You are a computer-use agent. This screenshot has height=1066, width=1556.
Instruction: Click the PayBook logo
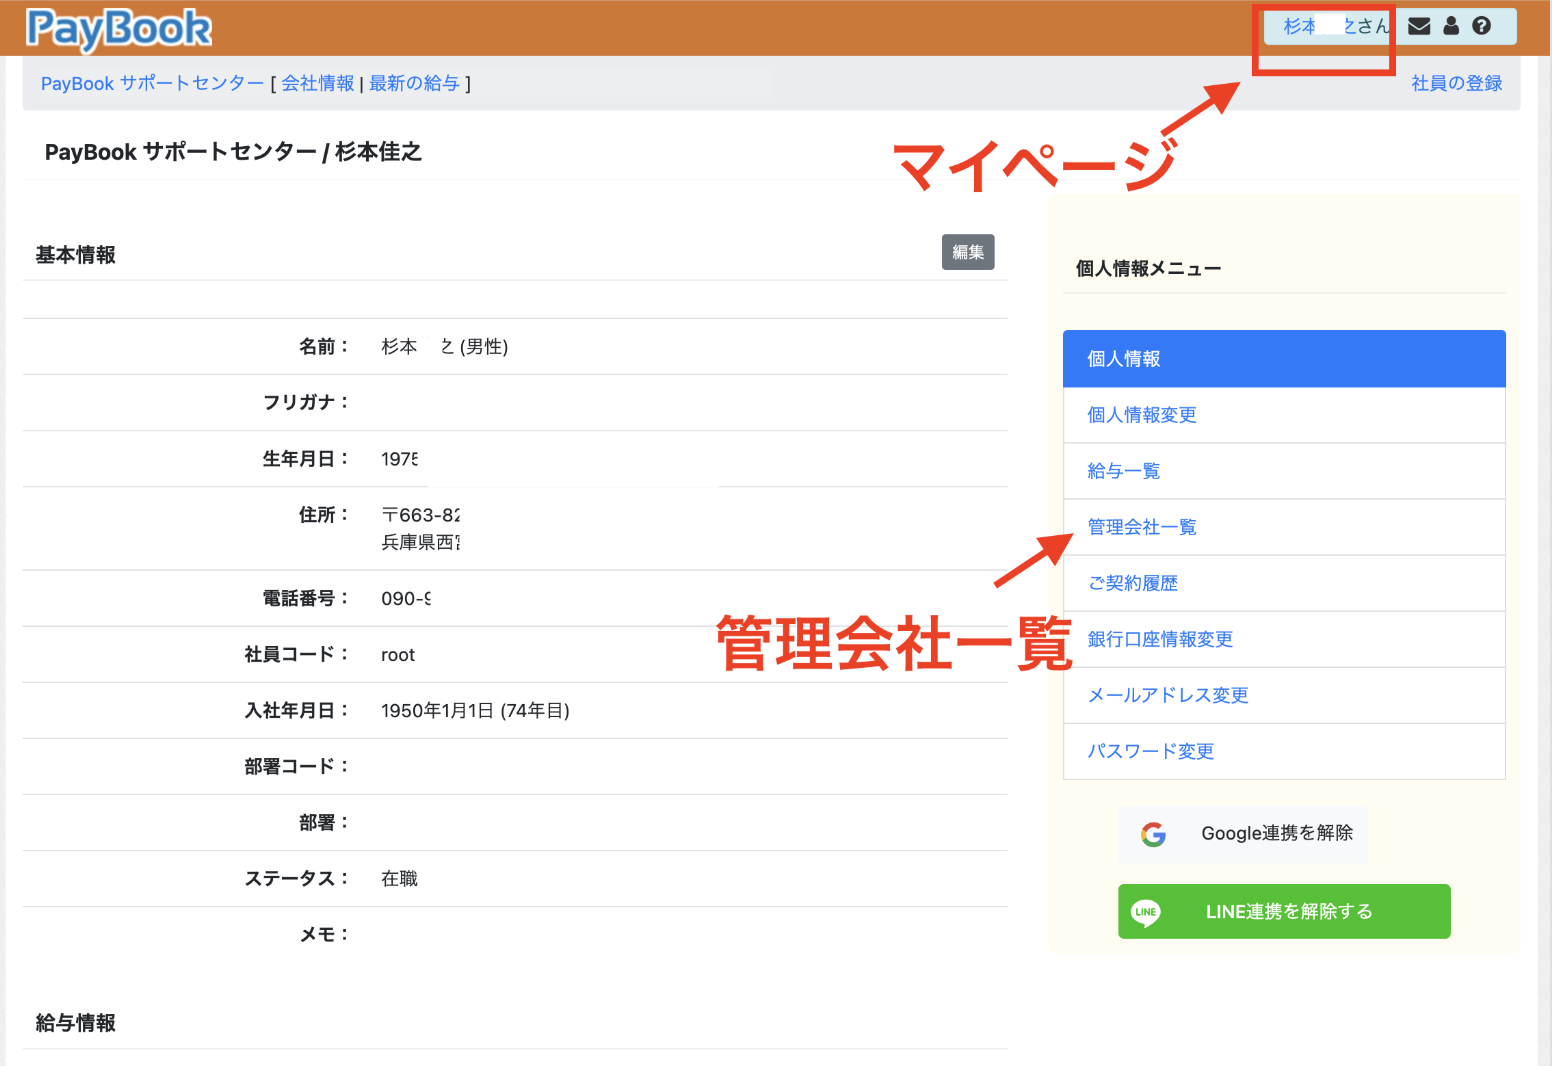pyautogui.click(x=119, y=29)
